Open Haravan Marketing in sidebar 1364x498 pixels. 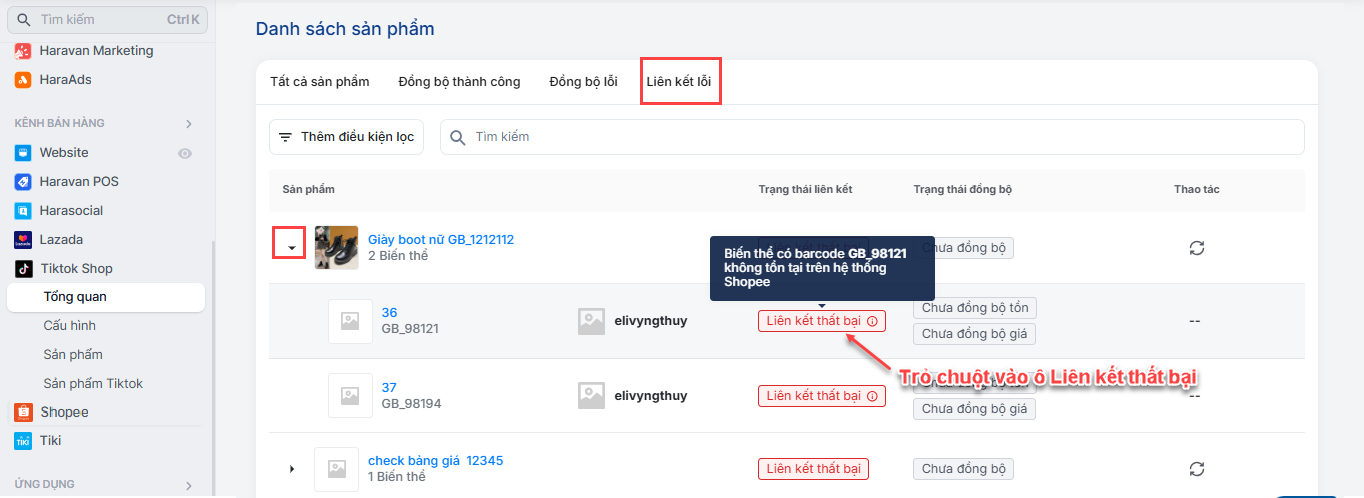[x=96, y=51]
